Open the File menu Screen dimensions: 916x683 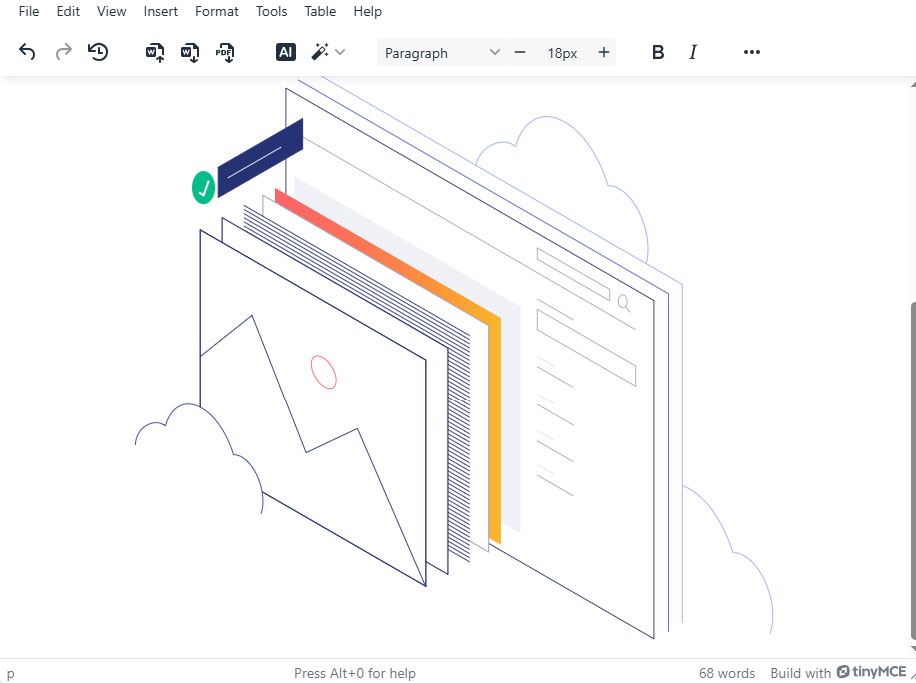click(x=29, y=11)
